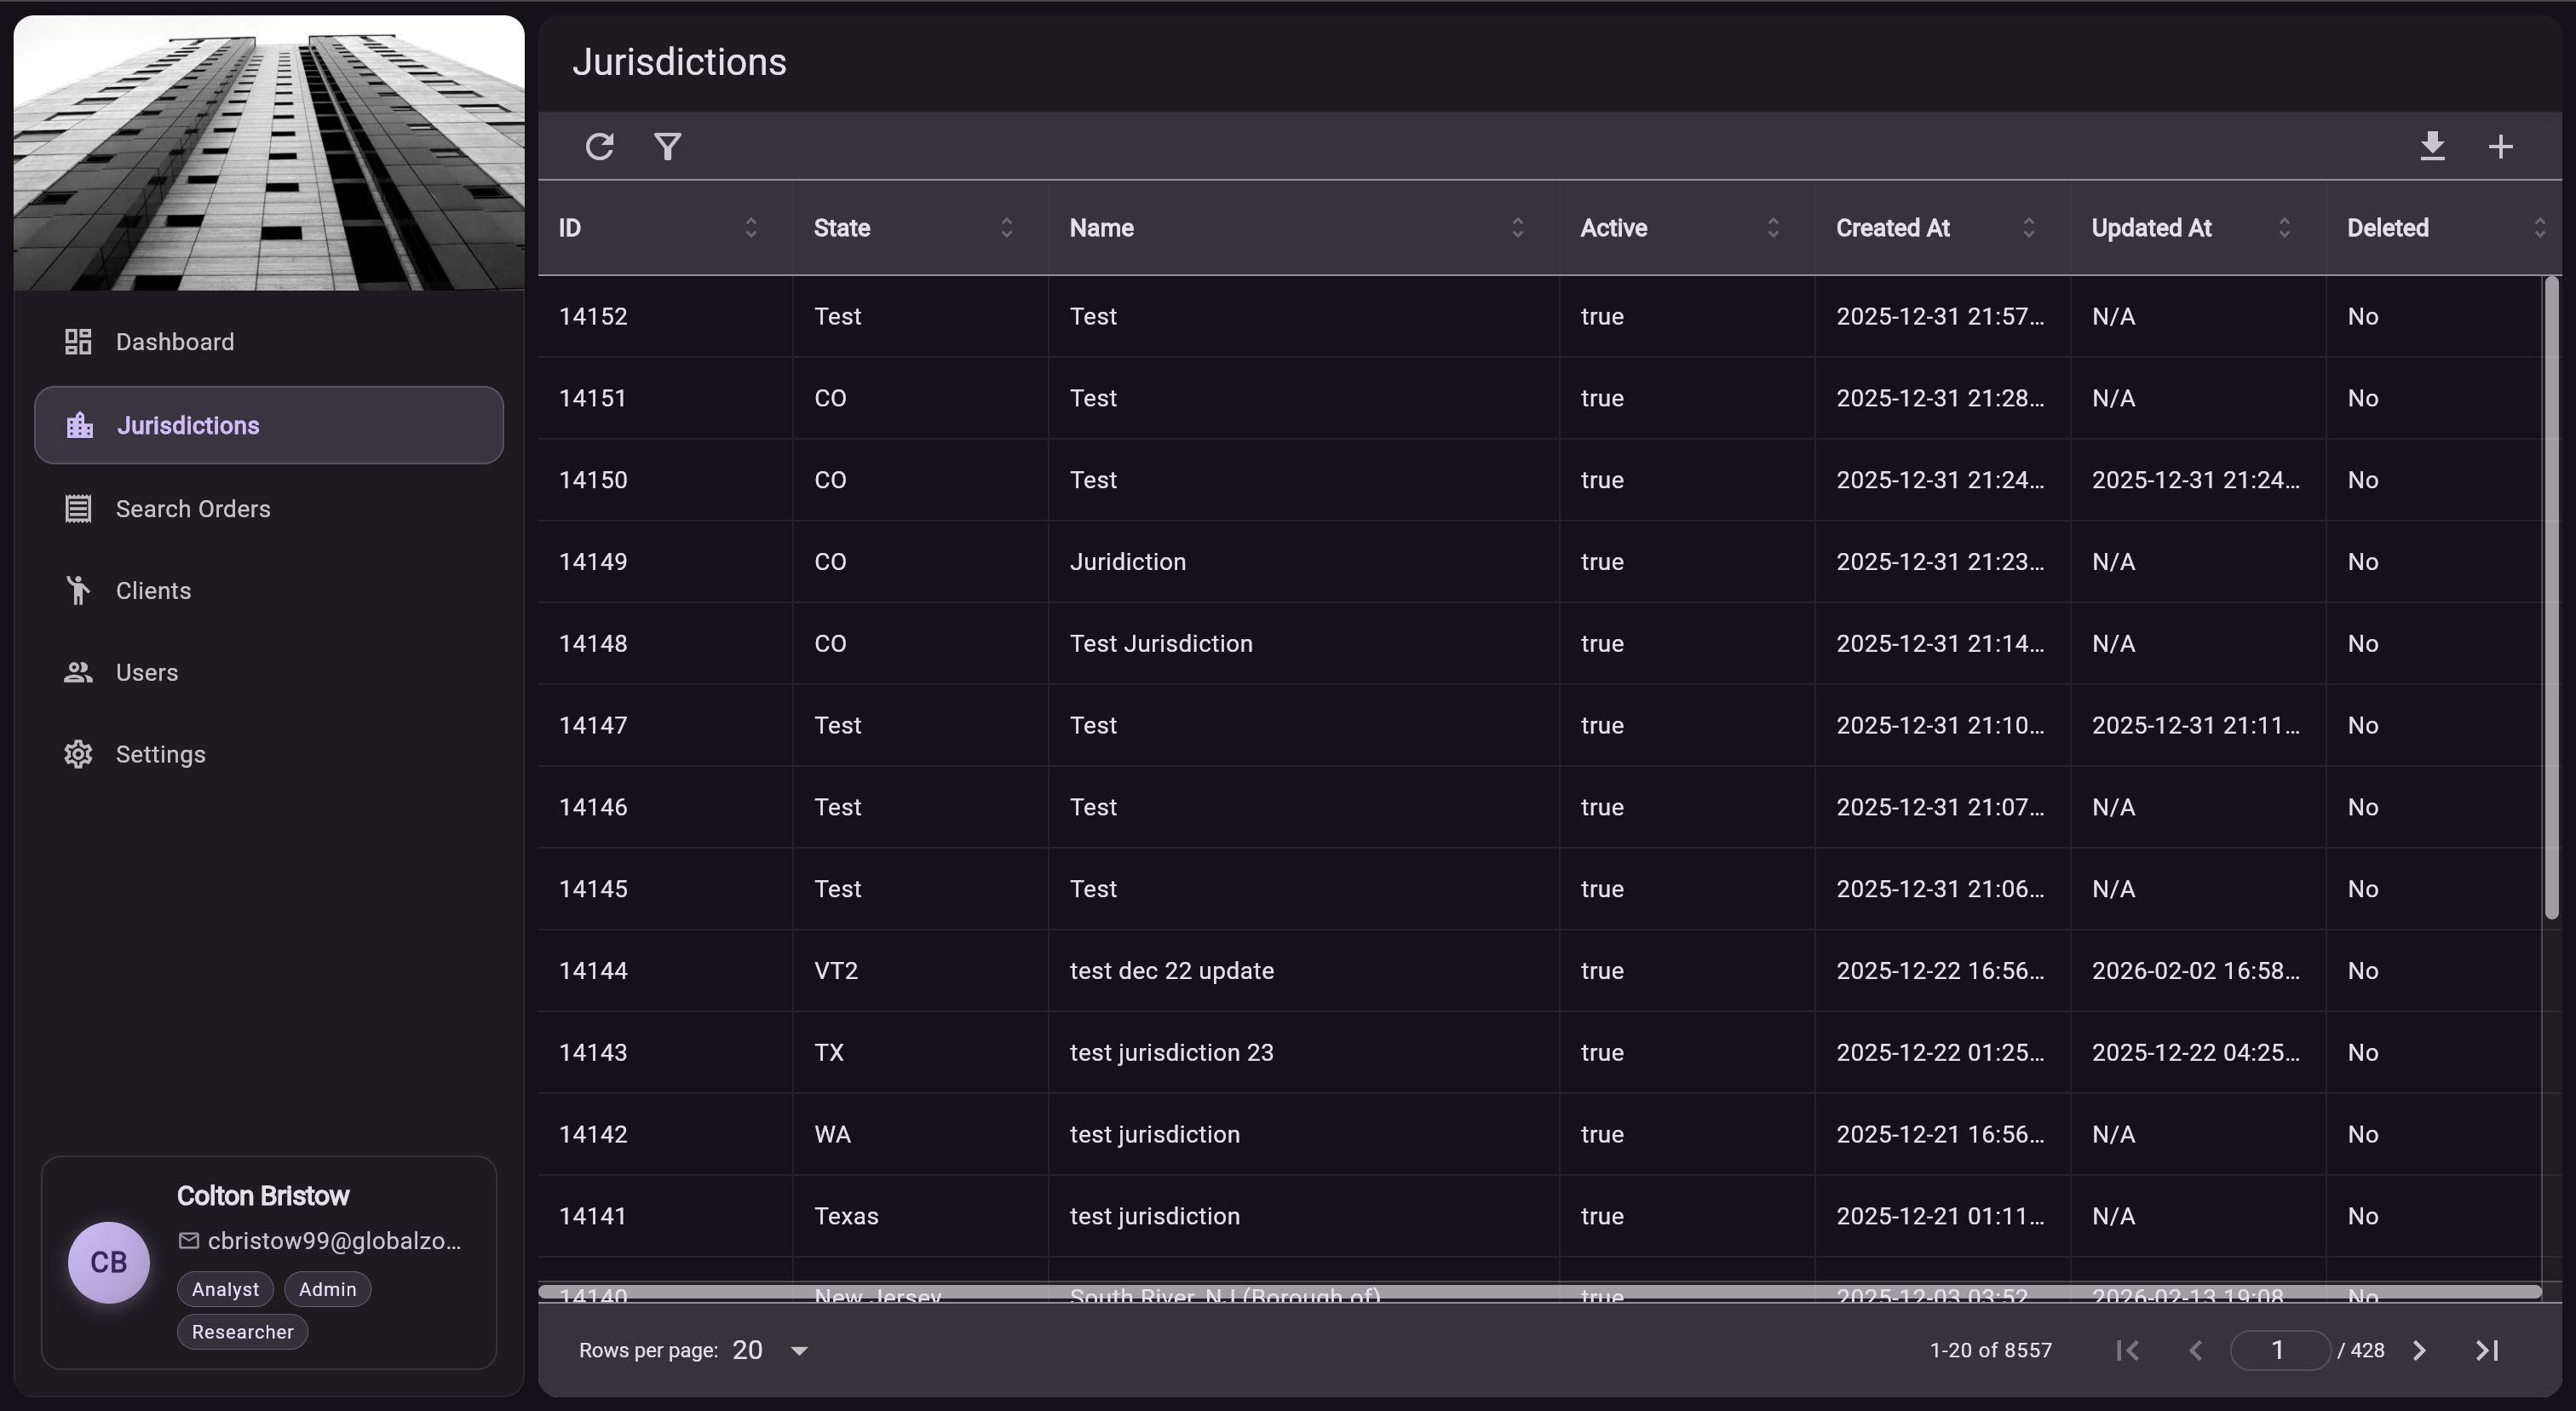
Task: Toggle sorting on the State column
Action: pos(1006,227)
